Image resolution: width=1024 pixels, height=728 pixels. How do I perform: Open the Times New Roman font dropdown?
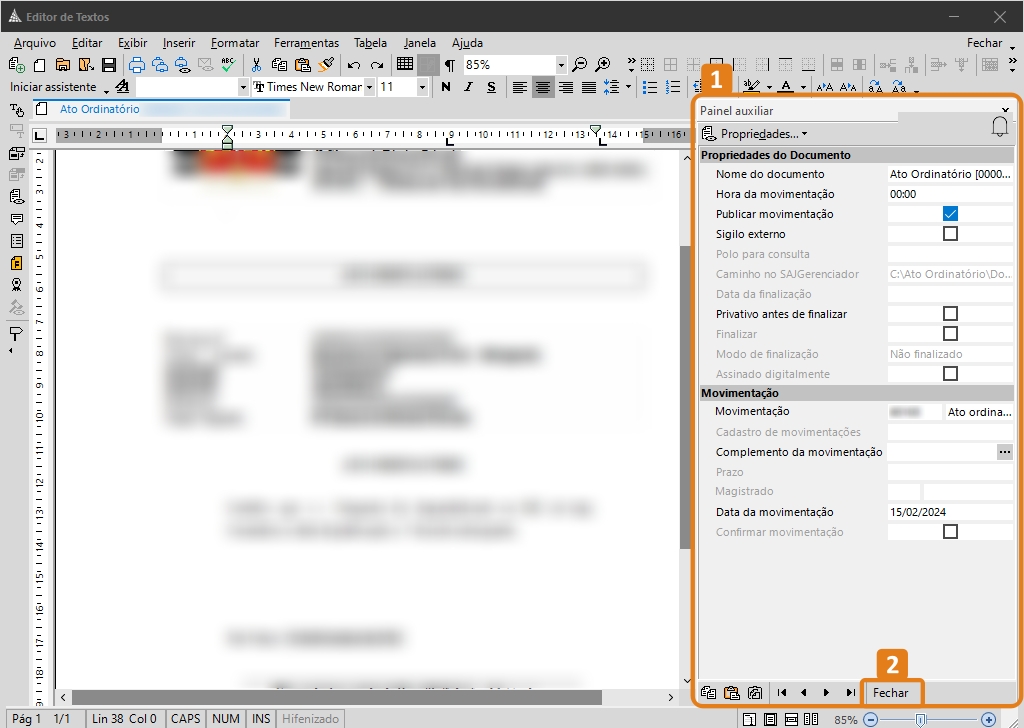pyautogui.click(x=369, y=87)
